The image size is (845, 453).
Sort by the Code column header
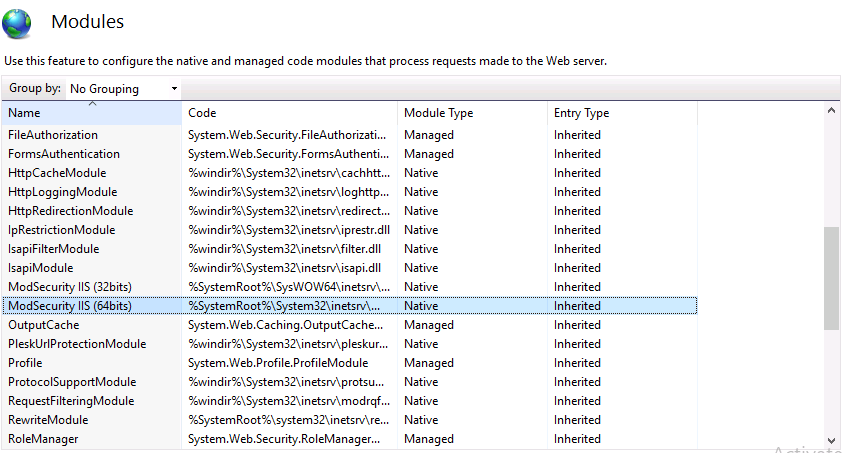click(x=289, y=113)
